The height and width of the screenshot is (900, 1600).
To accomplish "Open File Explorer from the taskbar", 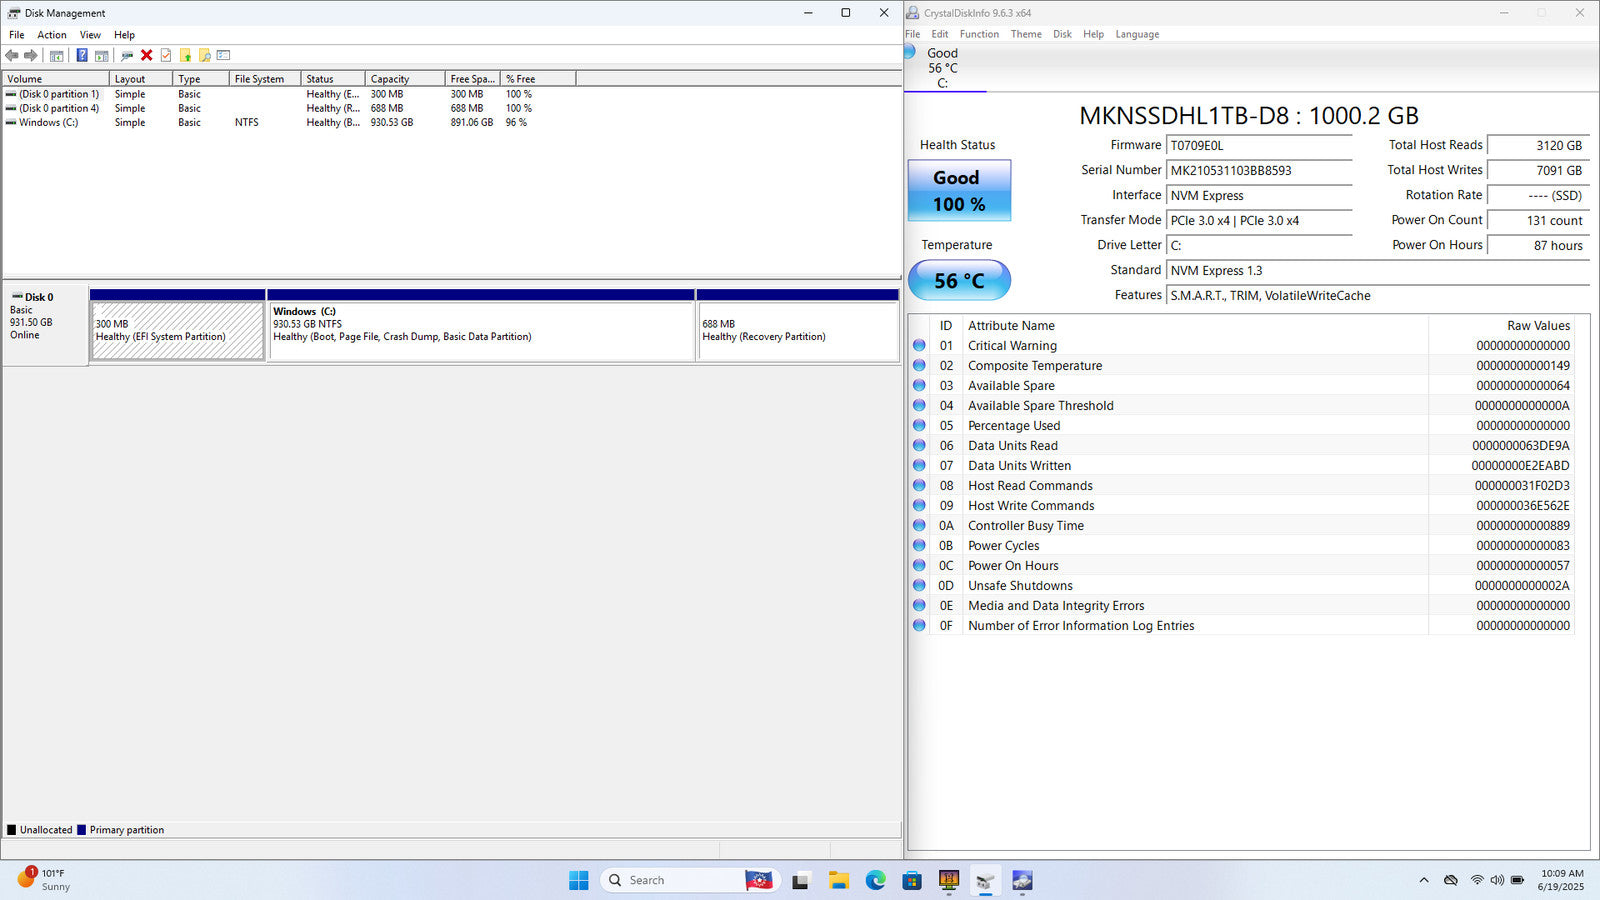I will 838,880.
